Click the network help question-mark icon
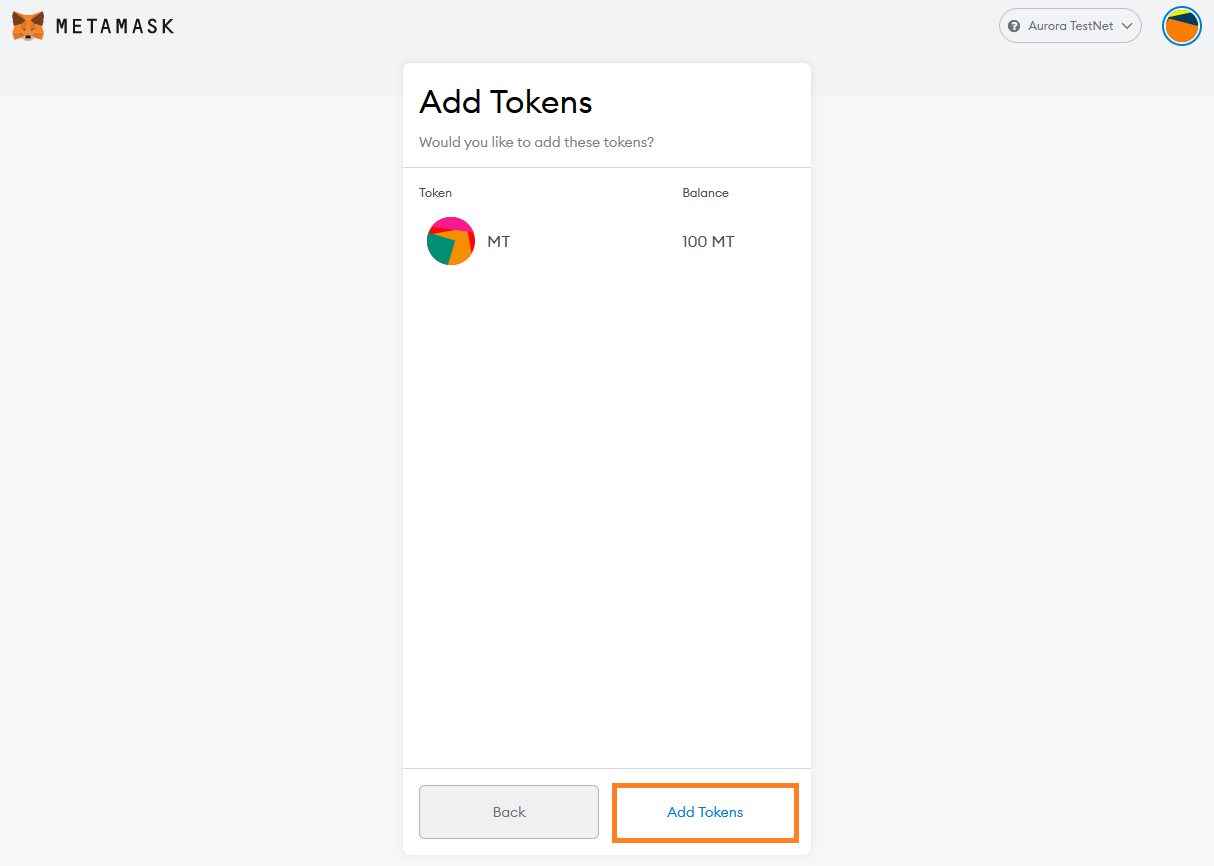 coord(1014,26)
